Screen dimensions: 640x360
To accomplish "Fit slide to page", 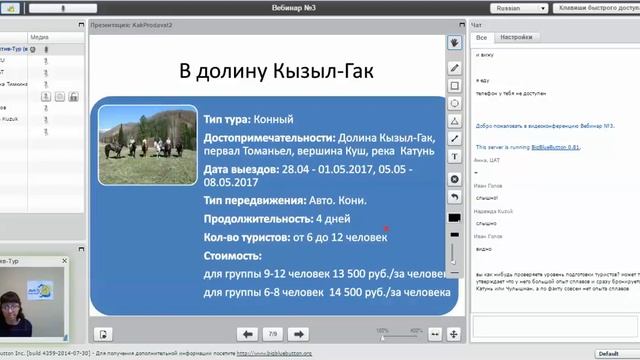I will pos(453,334).
